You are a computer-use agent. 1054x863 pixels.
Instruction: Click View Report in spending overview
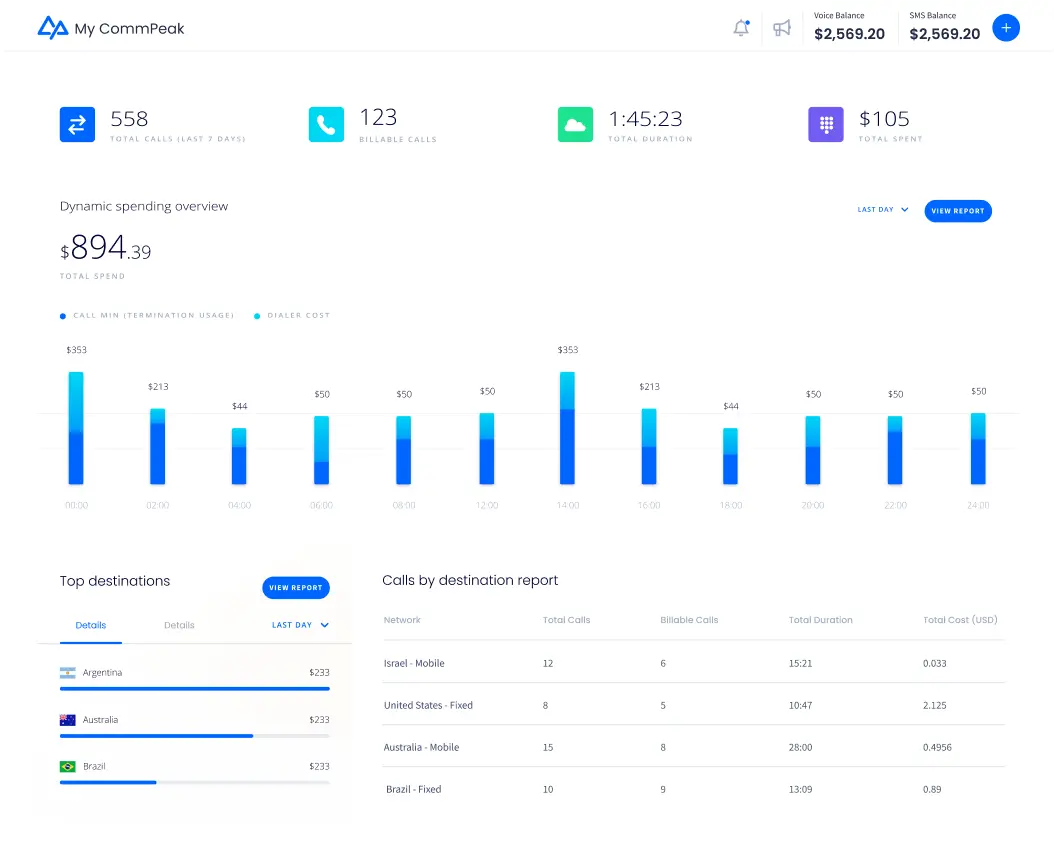957,211
